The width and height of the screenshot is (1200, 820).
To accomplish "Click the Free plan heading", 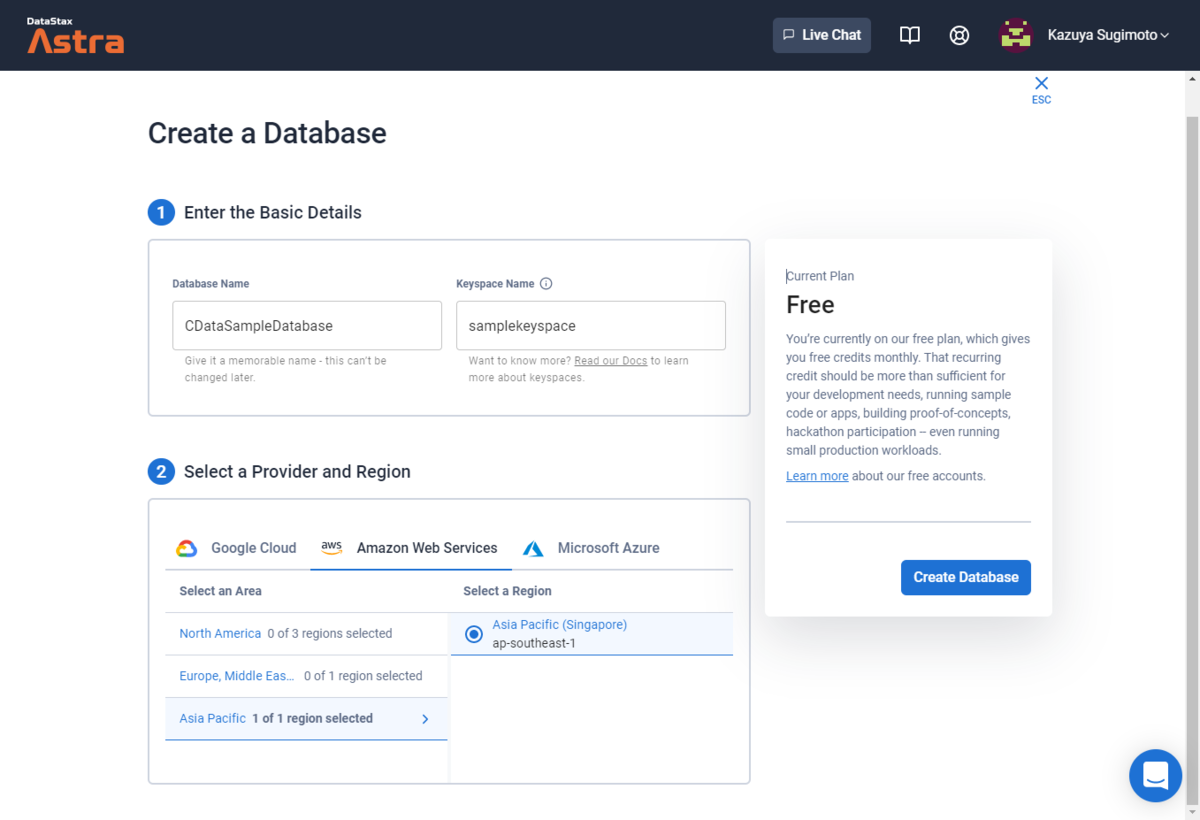I will click(810, 304).
